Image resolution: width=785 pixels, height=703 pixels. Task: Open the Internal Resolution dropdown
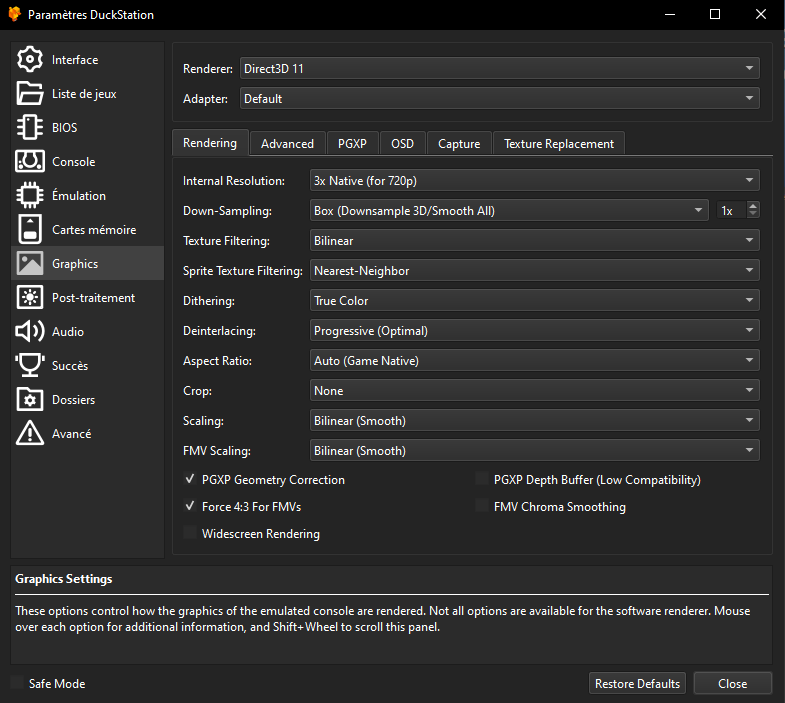[x=535, y=181]
